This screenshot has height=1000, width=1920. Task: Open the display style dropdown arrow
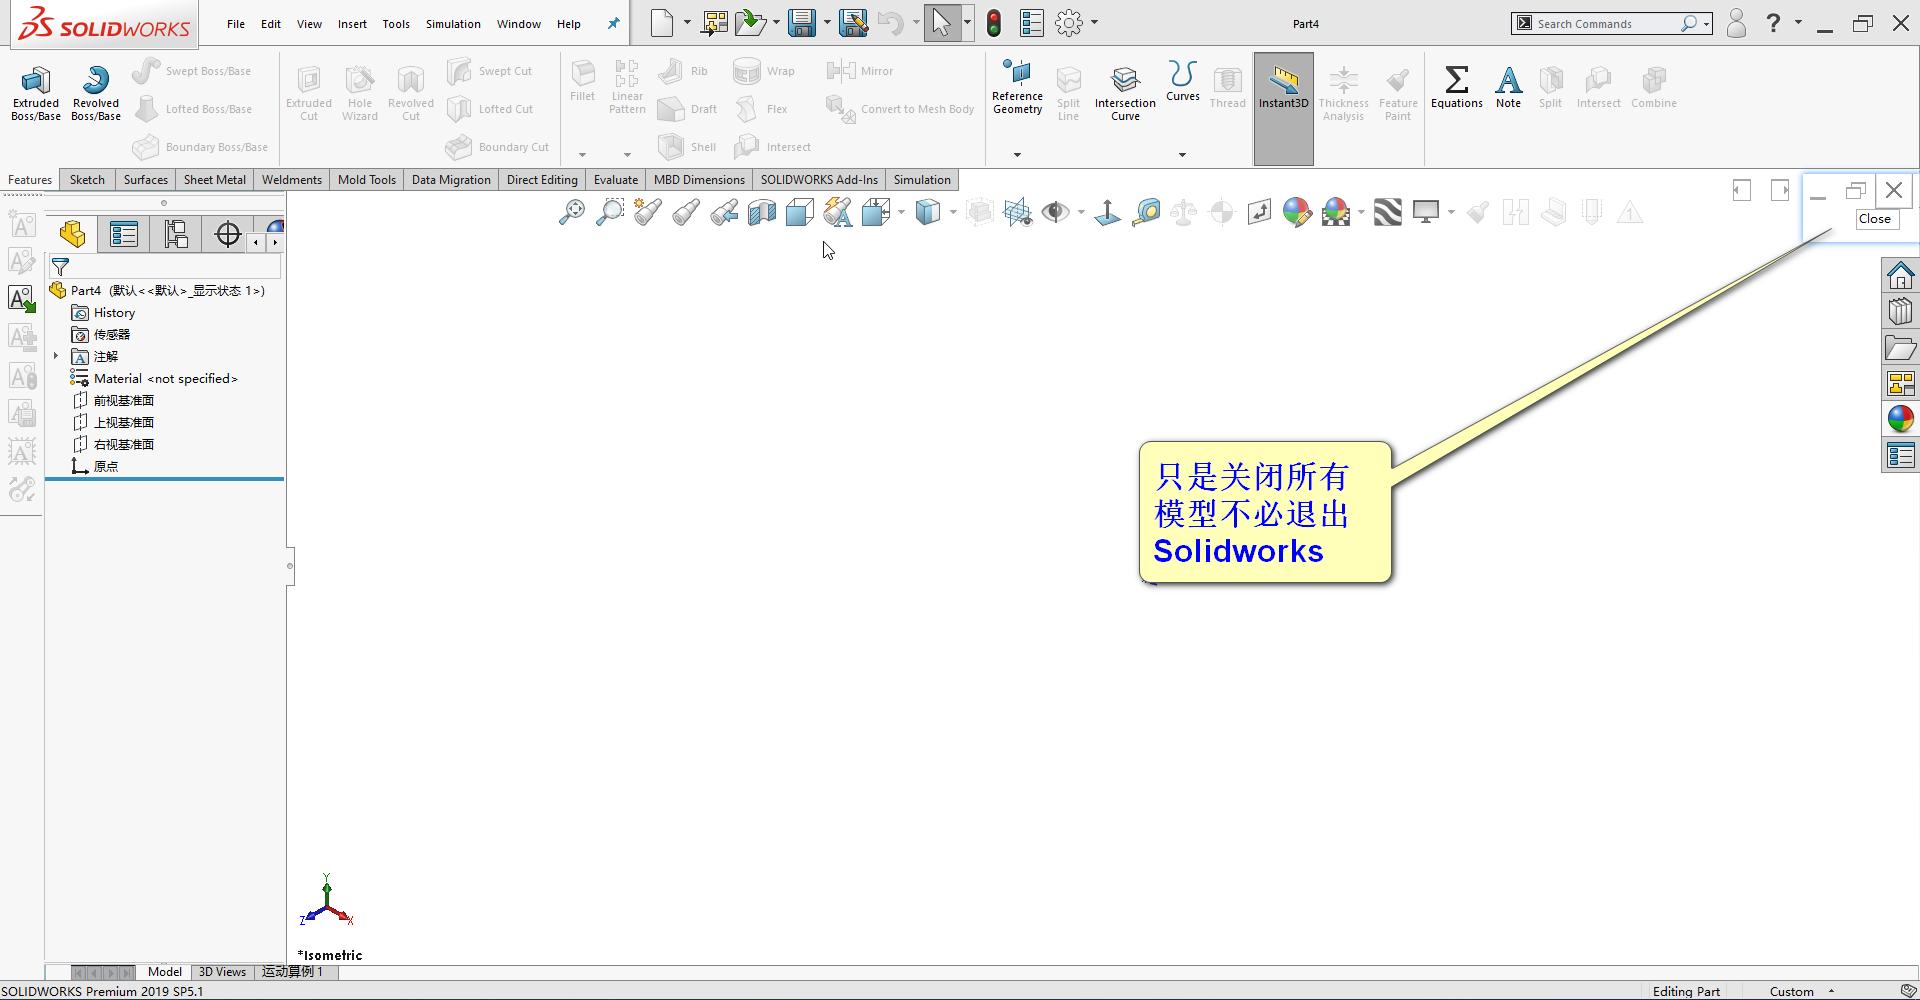tap(952, 212)
